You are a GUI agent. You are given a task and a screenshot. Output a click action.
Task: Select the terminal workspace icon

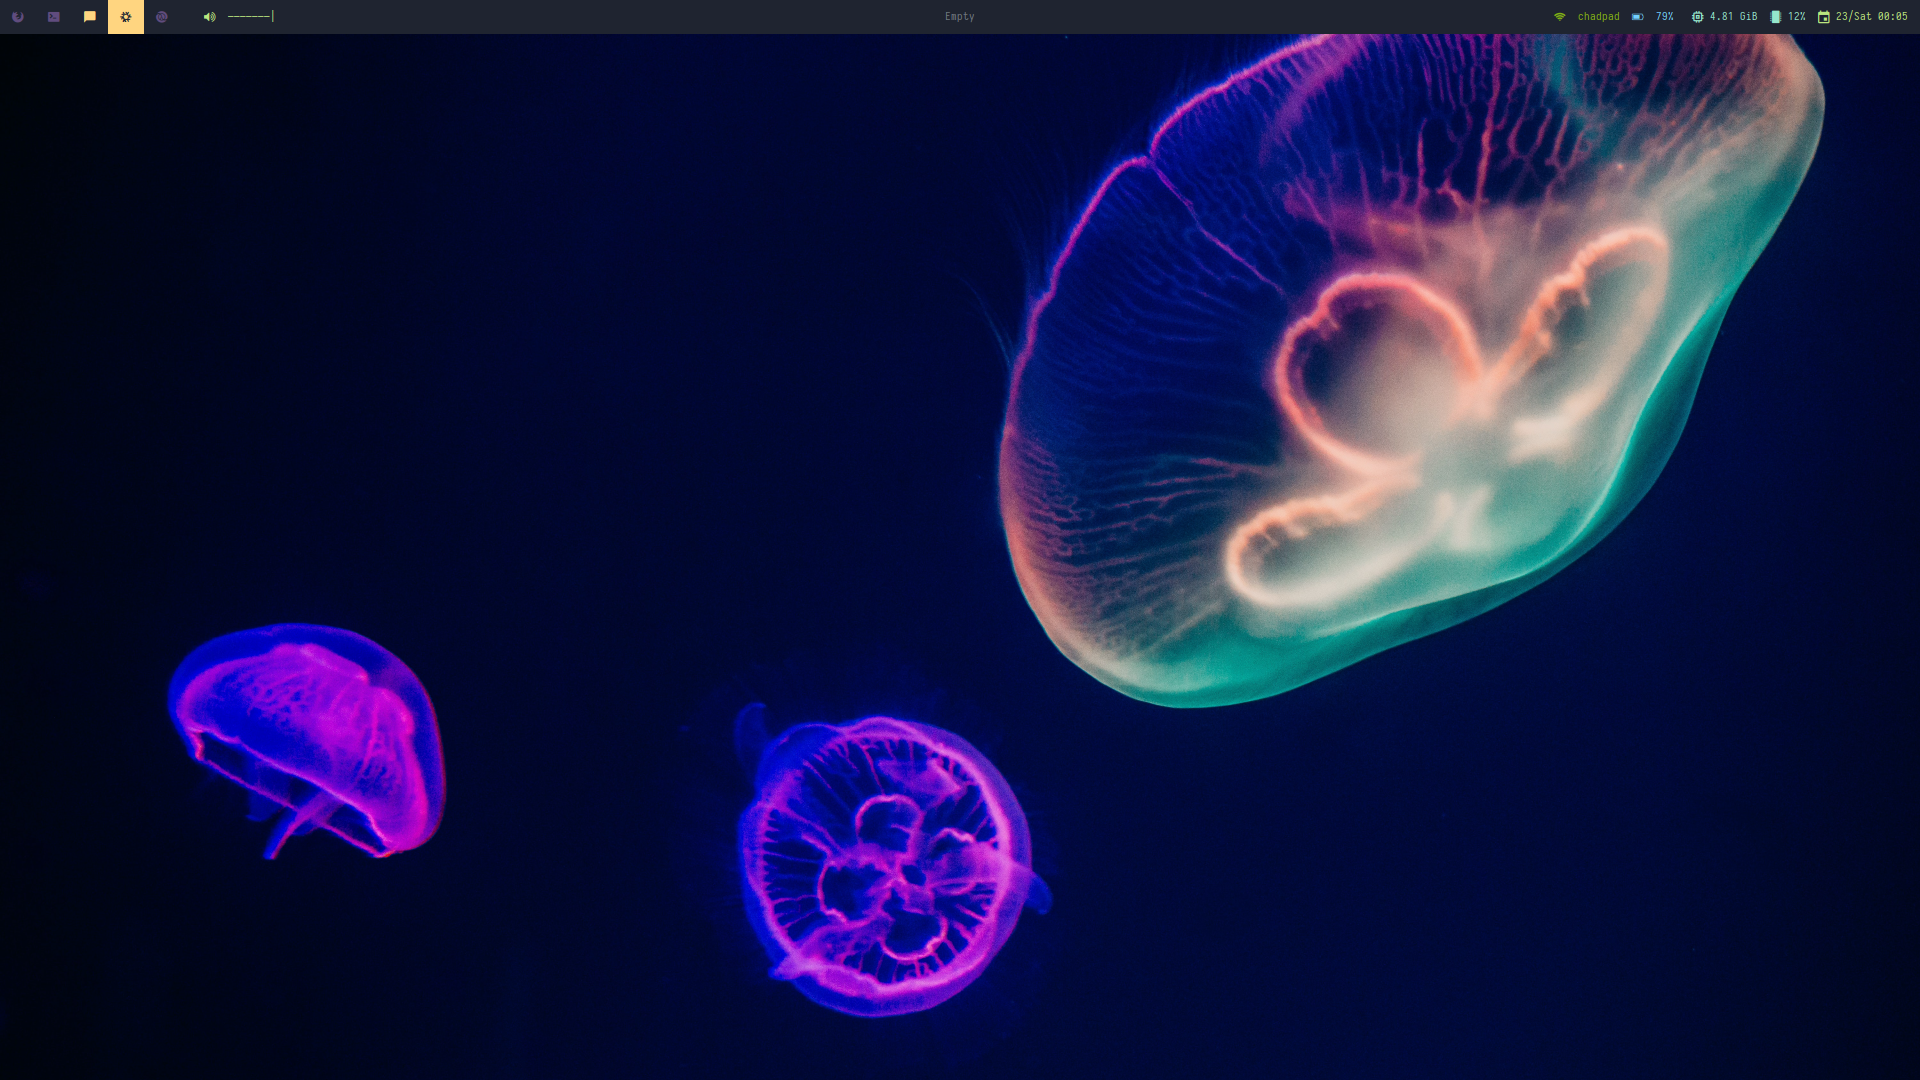54,16
